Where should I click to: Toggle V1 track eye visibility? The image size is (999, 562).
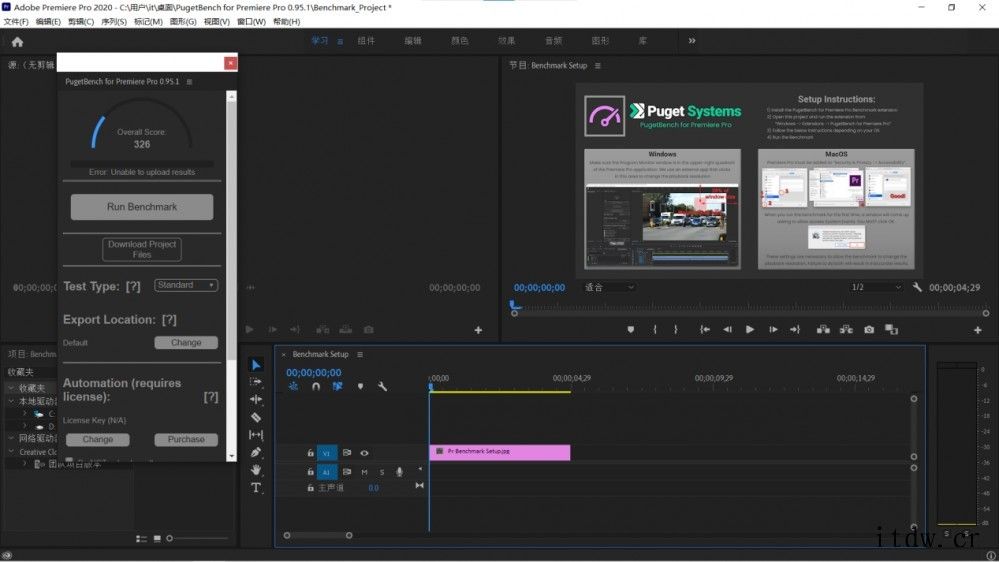tap(364, 453)
